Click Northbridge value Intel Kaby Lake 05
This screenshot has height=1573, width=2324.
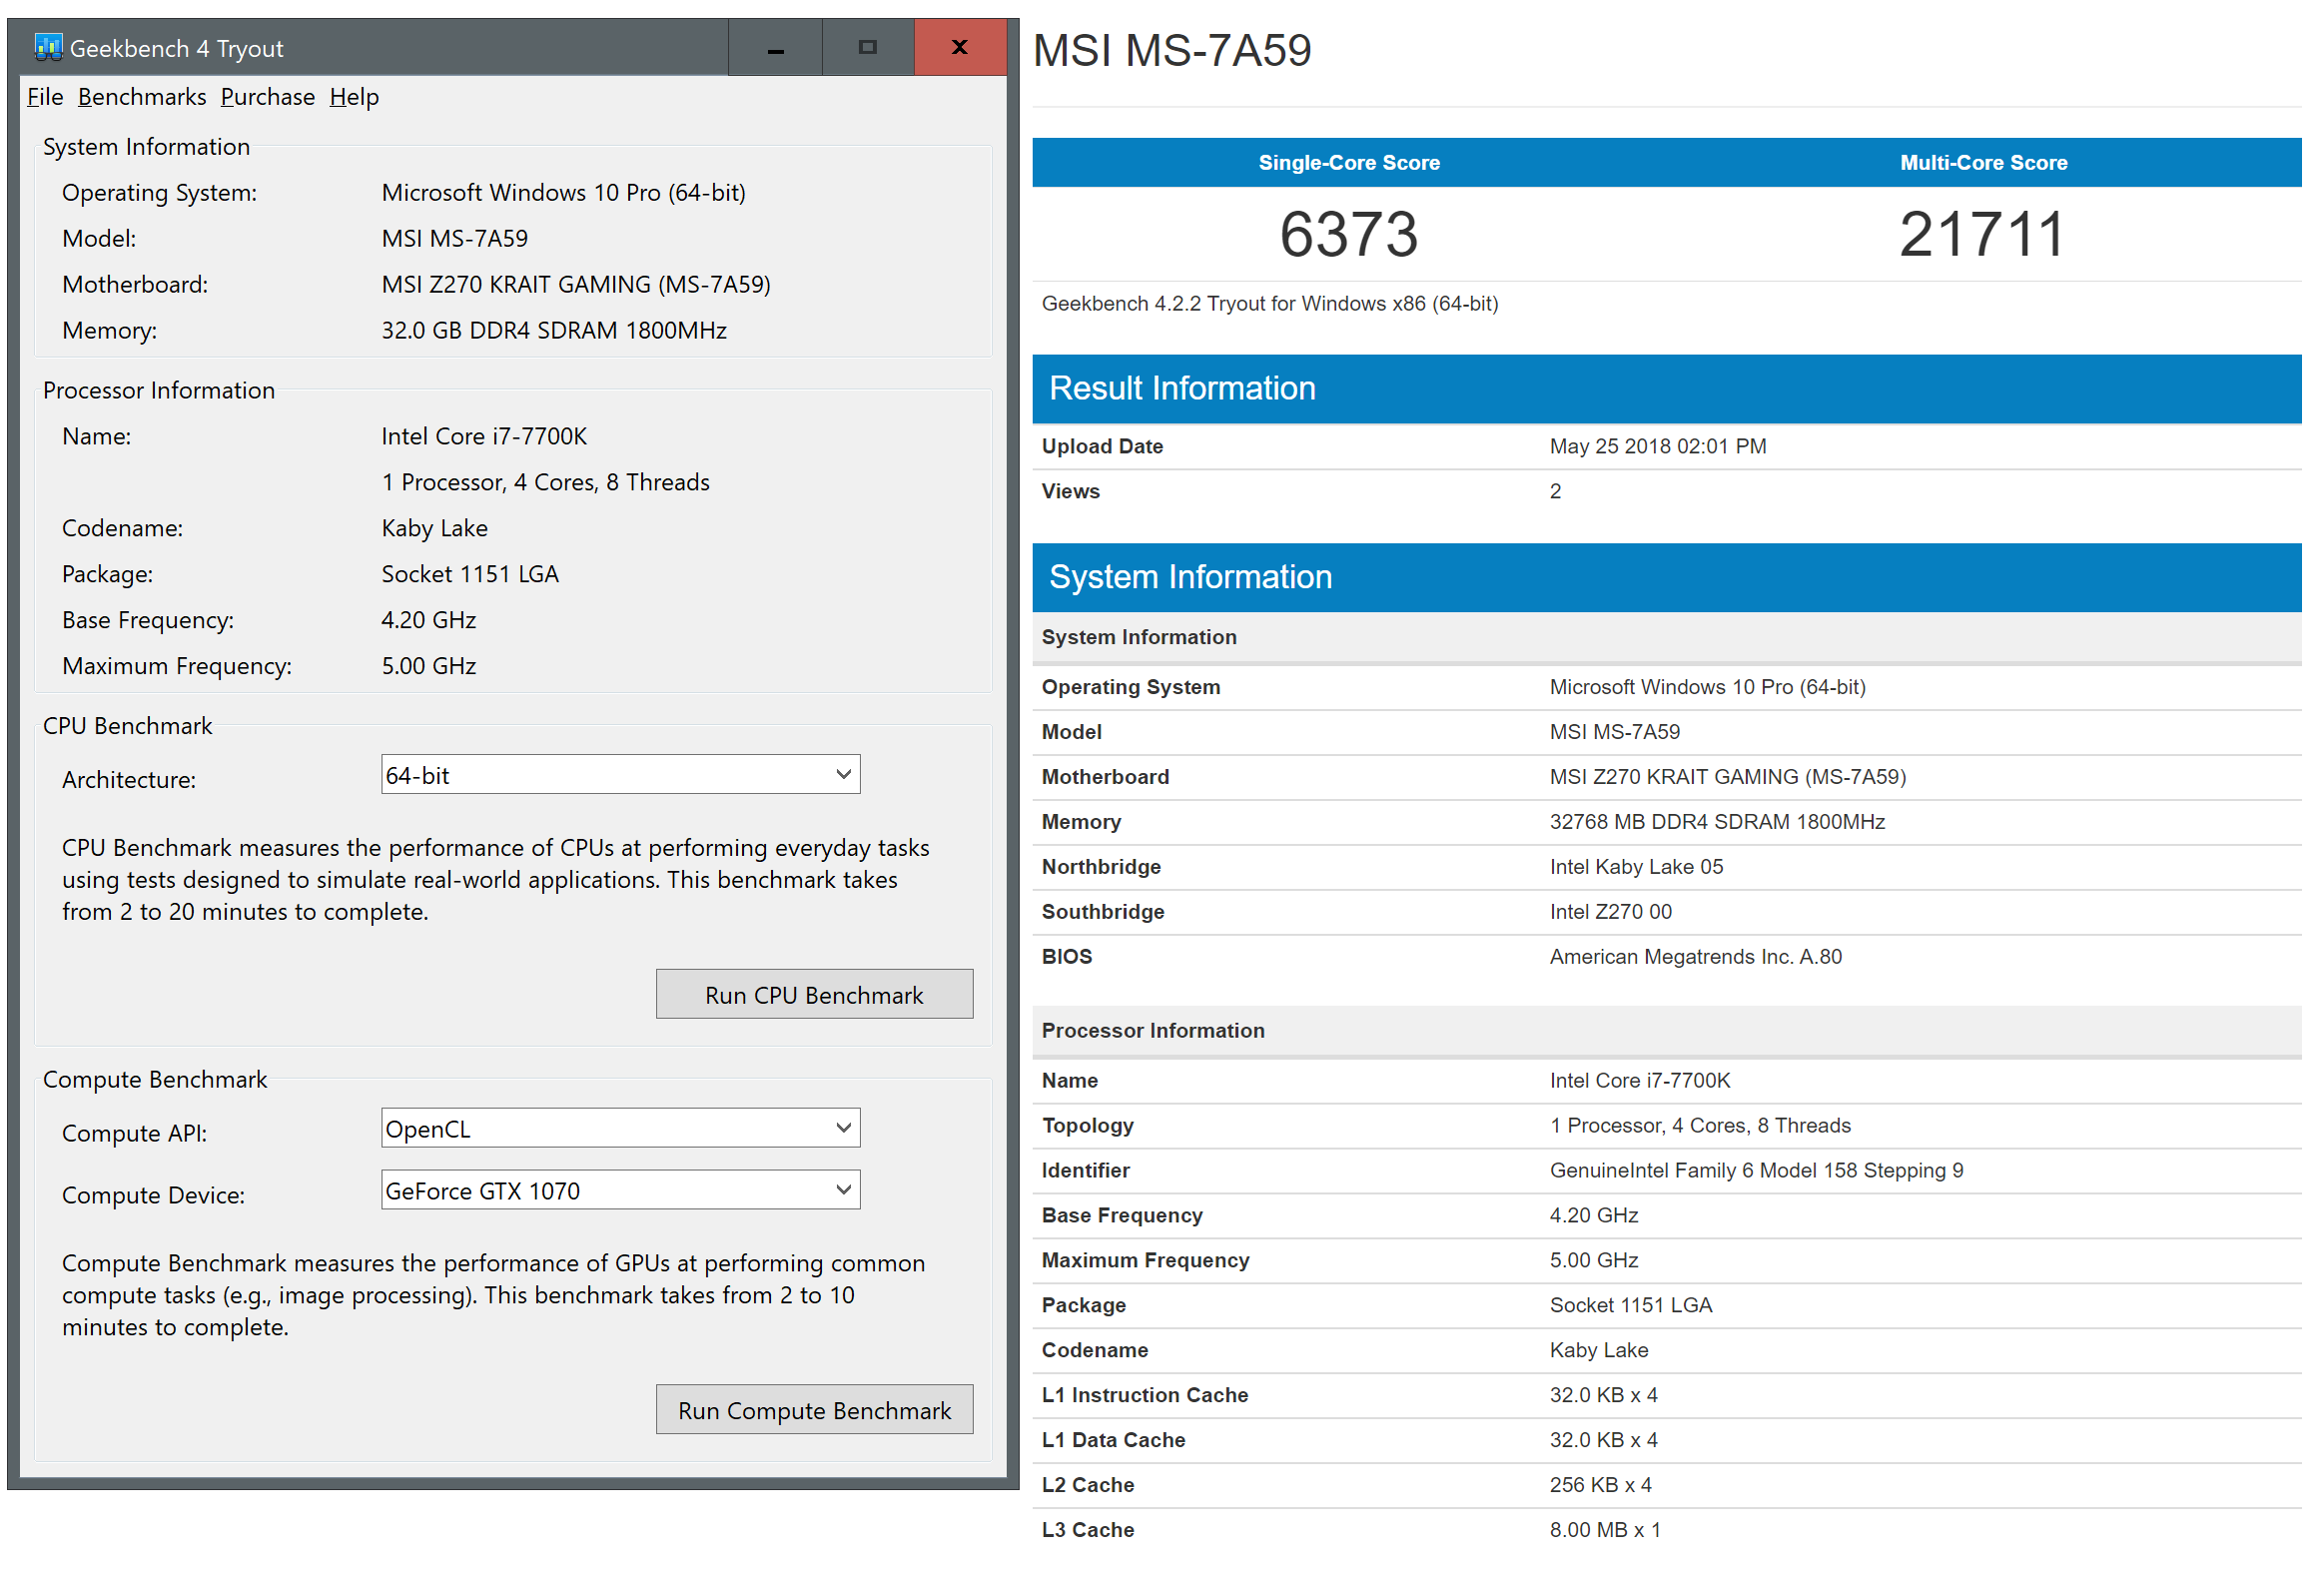pyautogui.click(x=1637, y=868)
